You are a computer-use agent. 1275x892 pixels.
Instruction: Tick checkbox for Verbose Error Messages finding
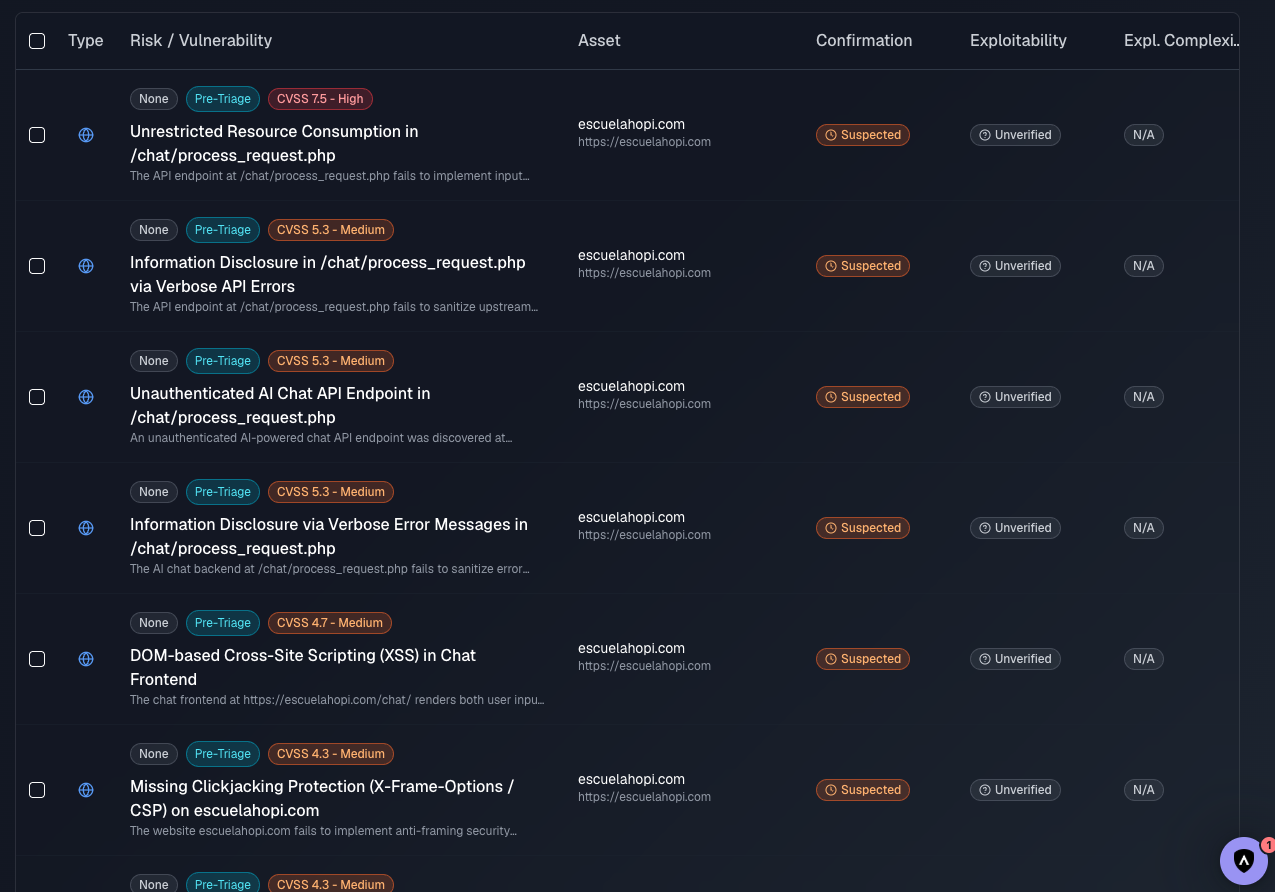[x=37, y=528]
